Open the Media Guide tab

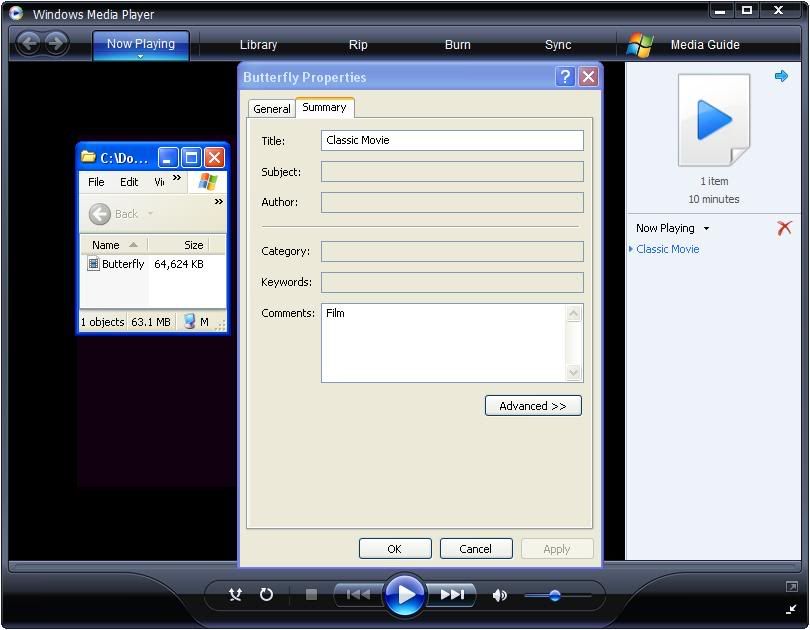click(705, 45)
